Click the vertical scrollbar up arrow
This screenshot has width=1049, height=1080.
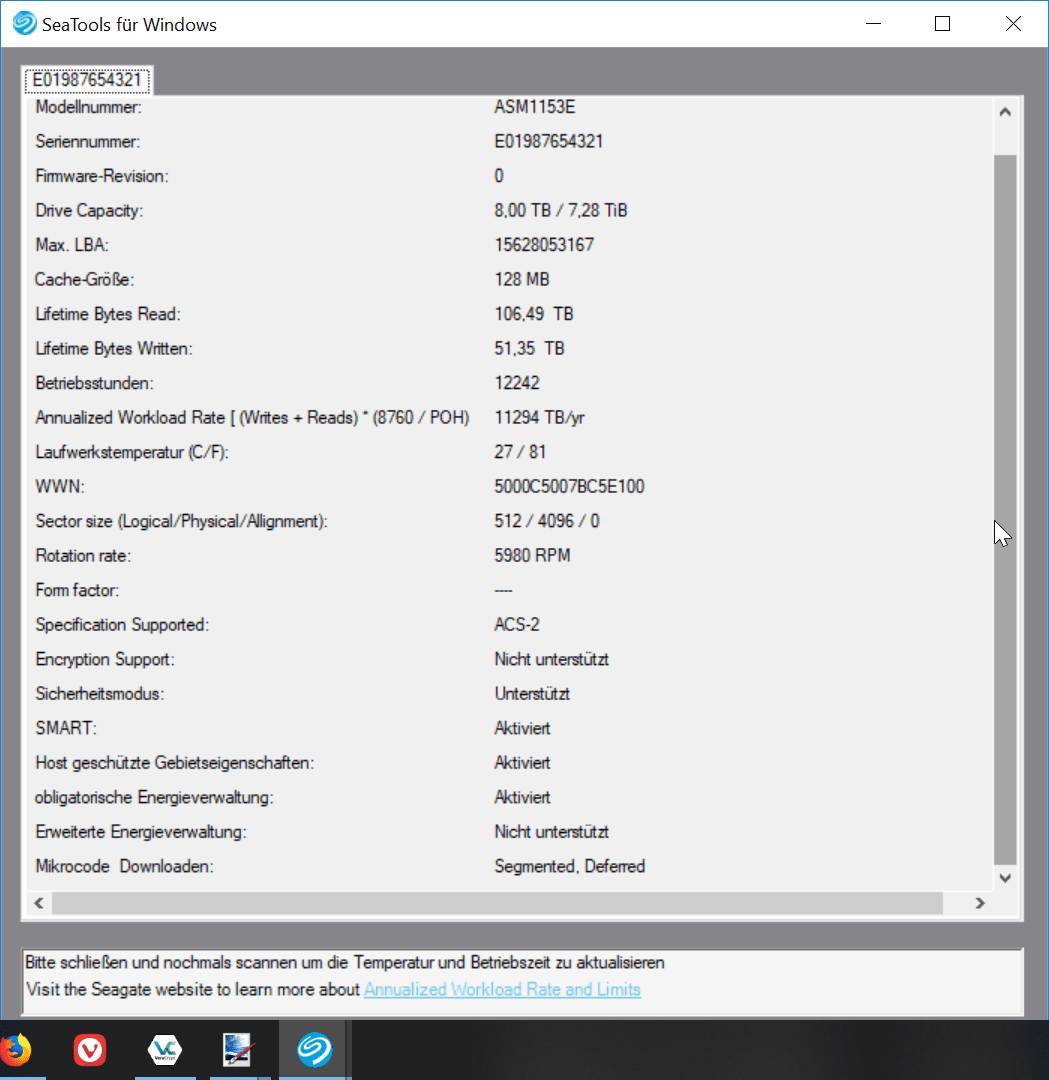click(x=1005, y=112)
